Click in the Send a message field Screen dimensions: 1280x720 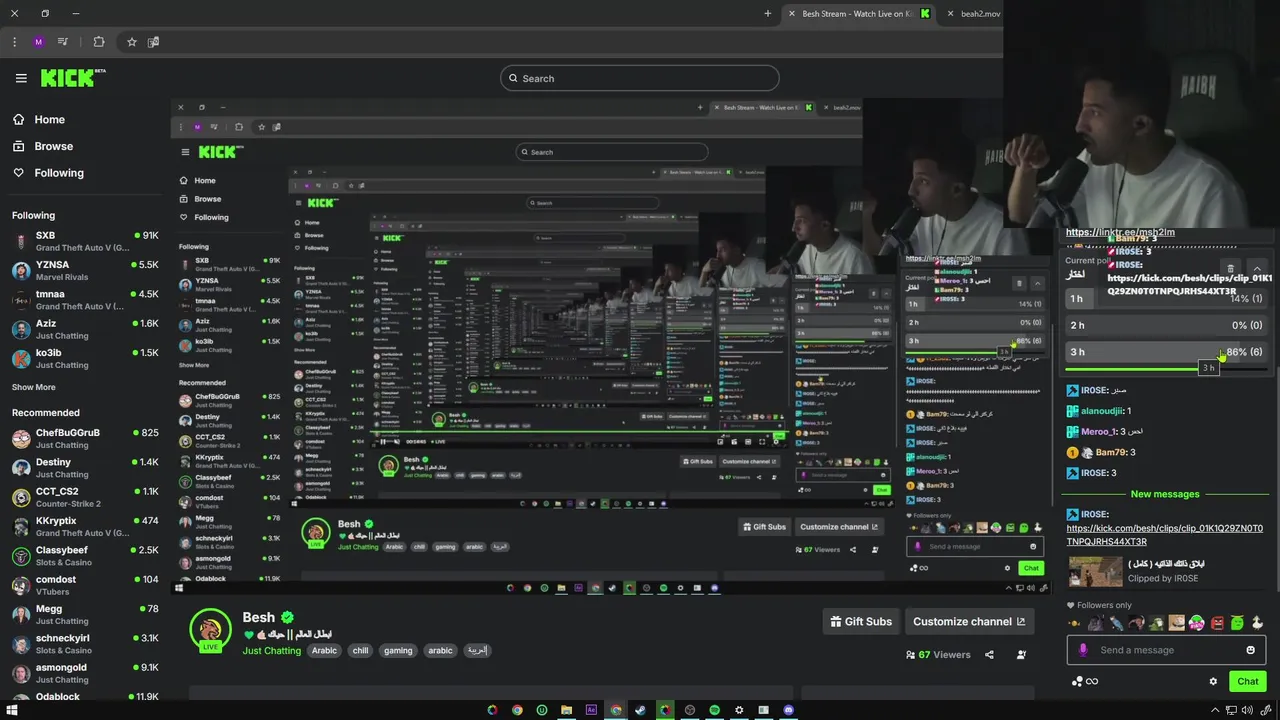[x=1165, y=650]
